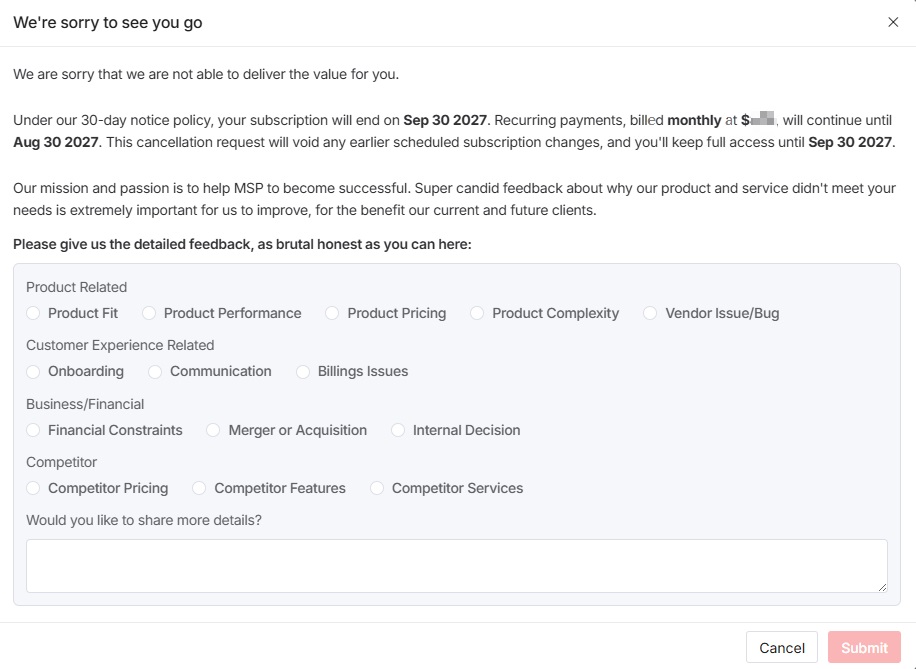Choose Internal Decision as the reason
The image size is (916, 669).
click(398, 430)
